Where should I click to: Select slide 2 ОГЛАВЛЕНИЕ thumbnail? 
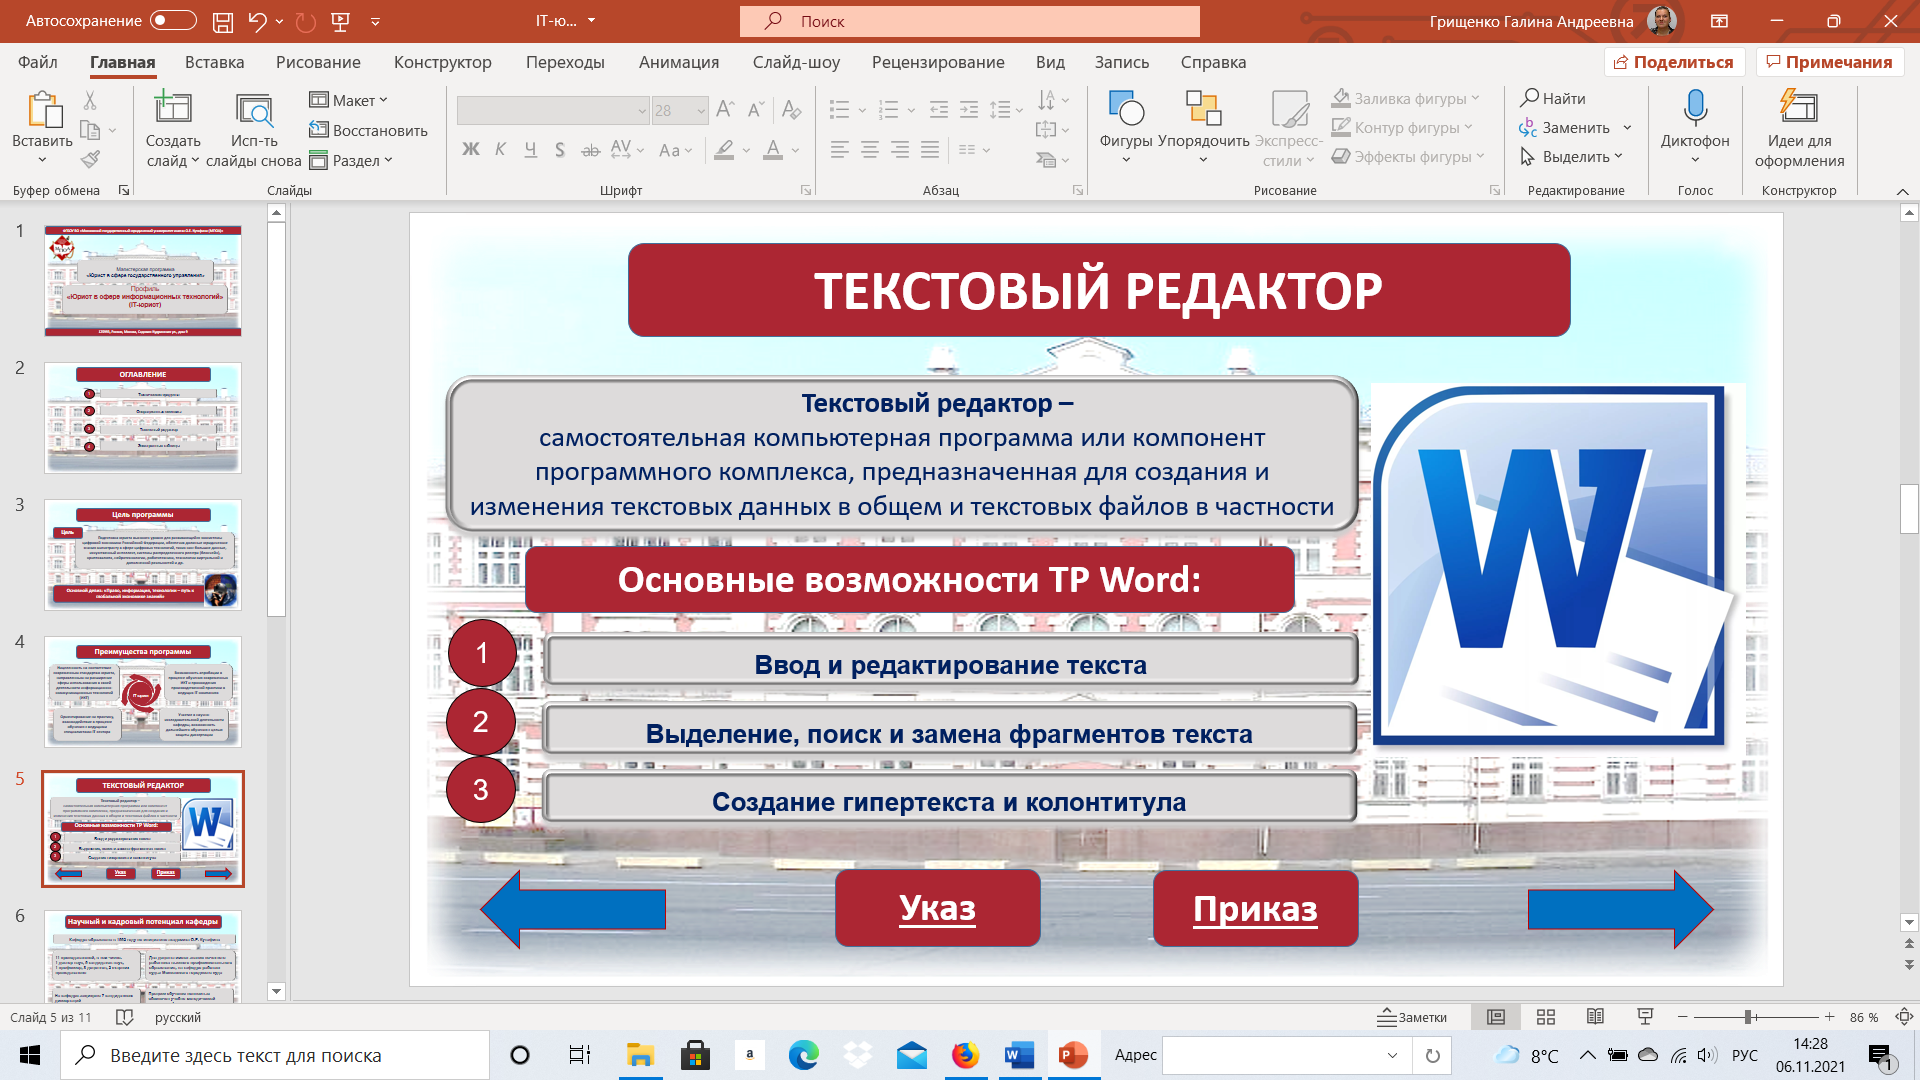point(143,418)
